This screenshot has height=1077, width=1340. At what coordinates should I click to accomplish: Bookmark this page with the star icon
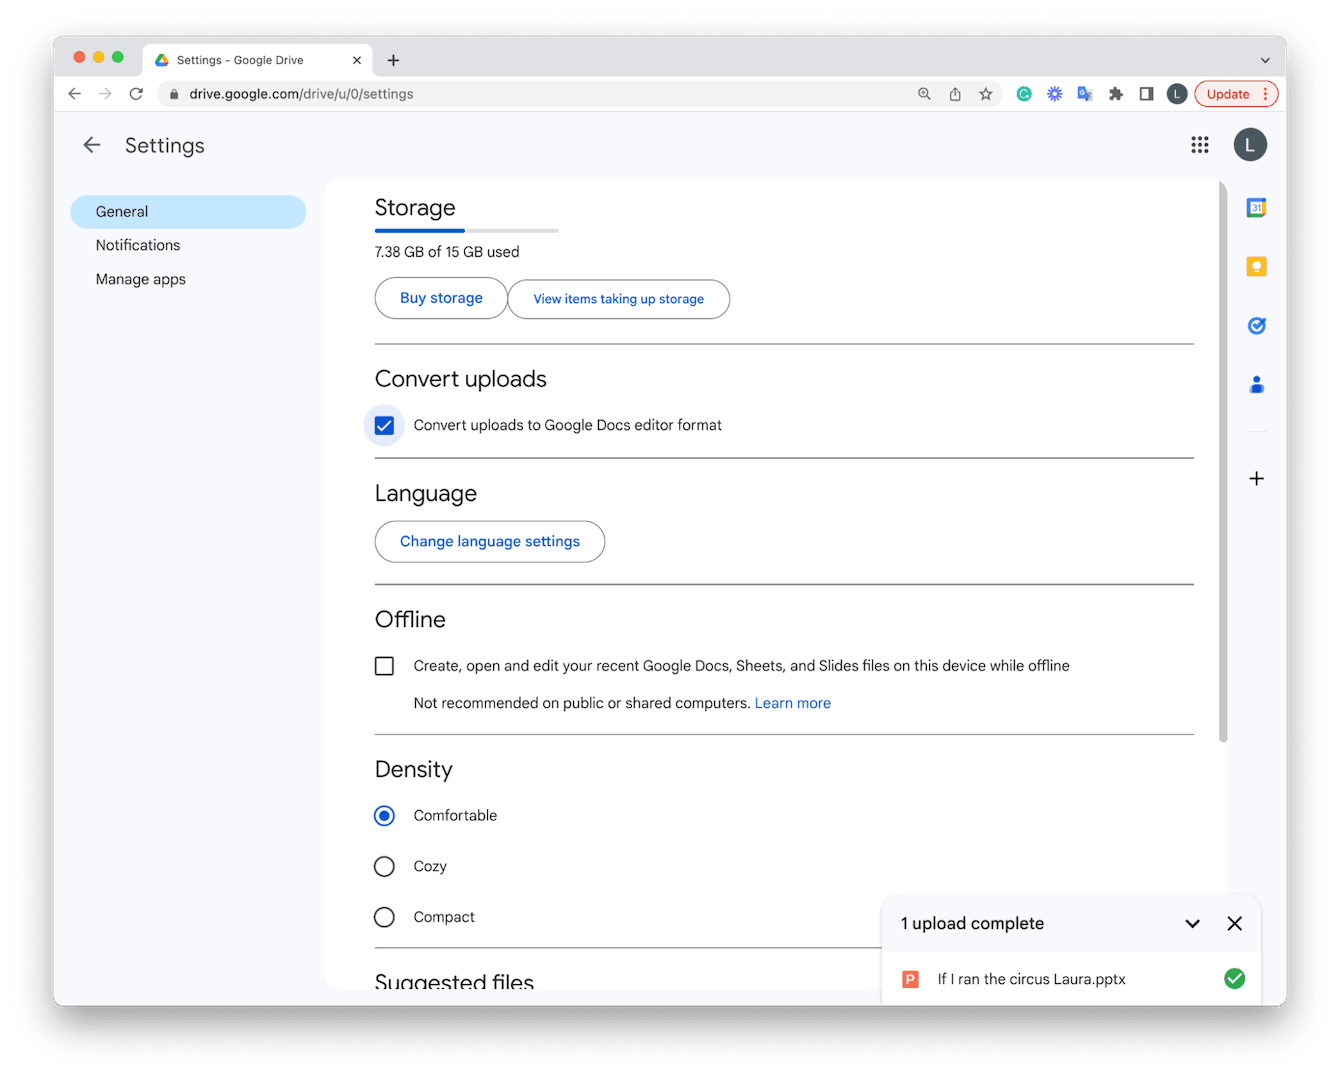[x=985, y=94]
